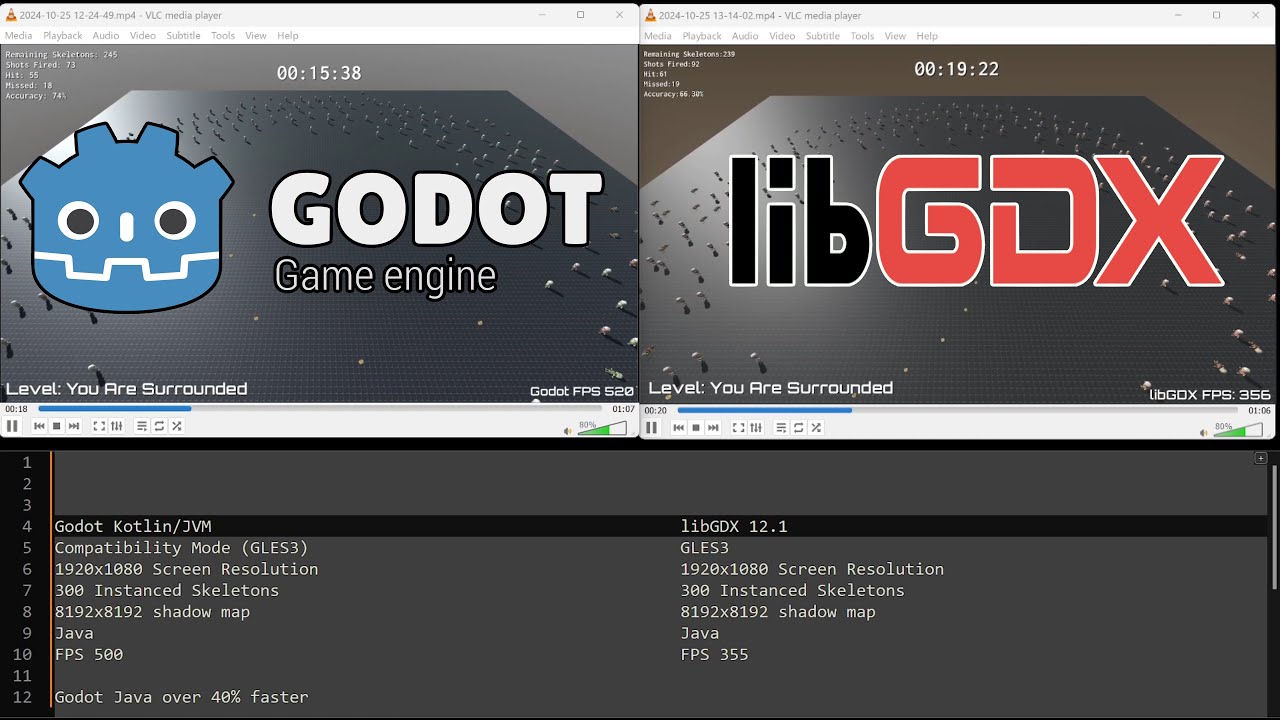Click 'Godot Java over 40% faster' line
The width and height of the screenshot is (1280, 720).
point(182,697)
